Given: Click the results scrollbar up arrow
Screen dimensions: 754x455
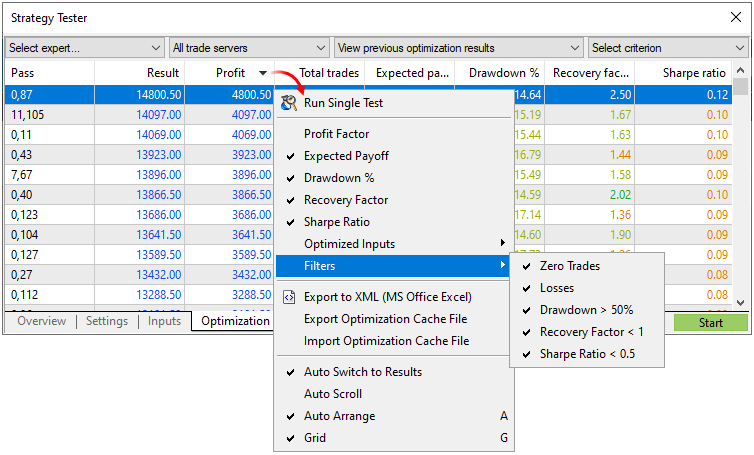Looking at the screenshot, I should click(741, 71).
